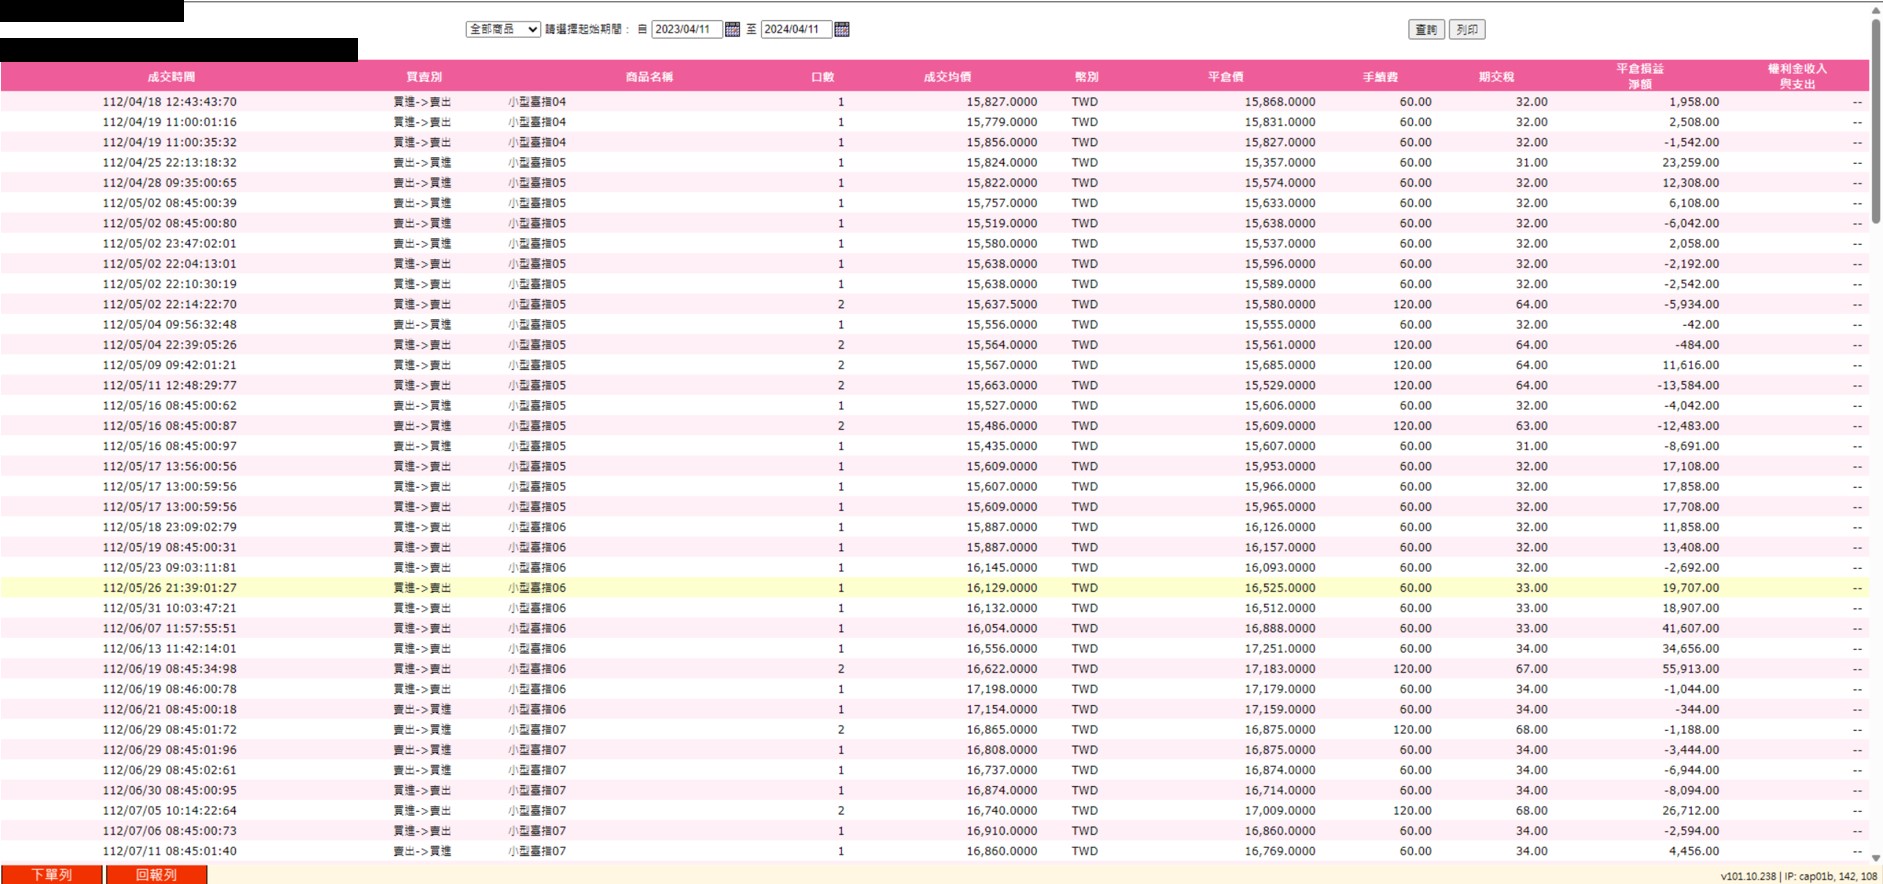Click the net profit value 6,108.00

click(x=1694, y=203)
